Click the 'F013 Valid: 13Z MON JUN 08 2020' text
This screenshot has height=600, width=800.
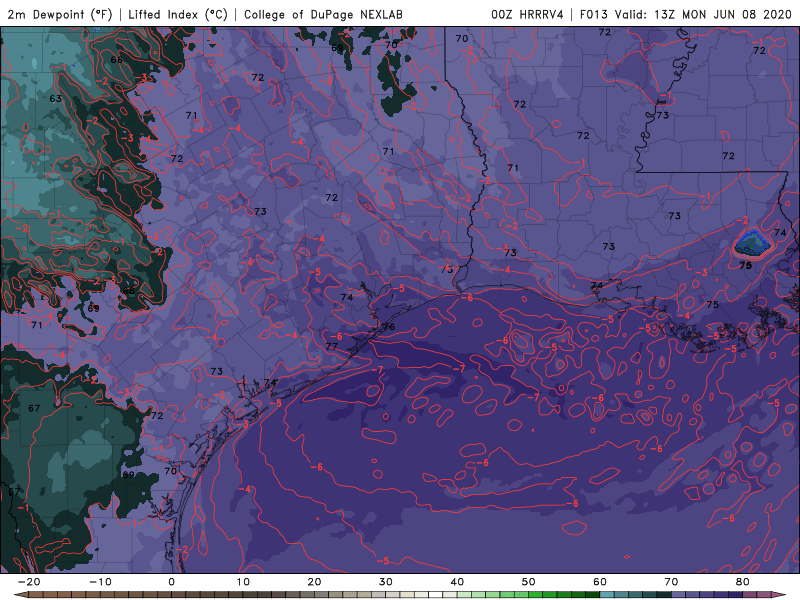tap(685, 14)
